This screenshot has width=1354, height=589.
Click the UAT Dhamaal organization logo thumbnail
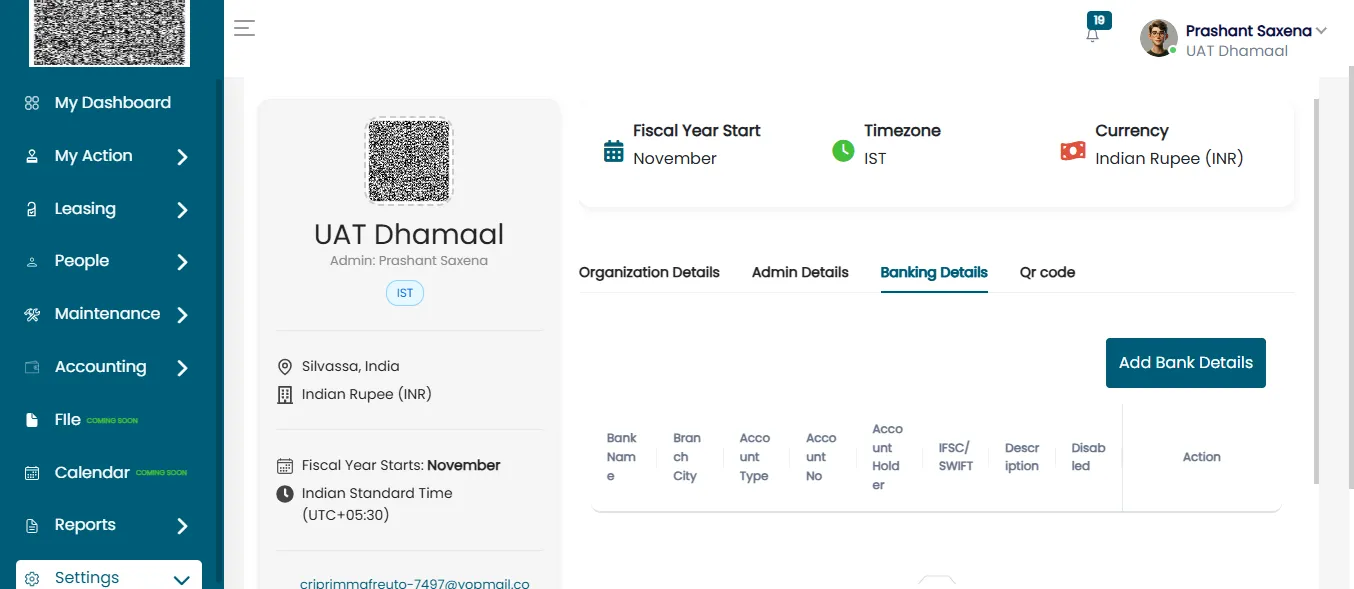click(409, 160)
